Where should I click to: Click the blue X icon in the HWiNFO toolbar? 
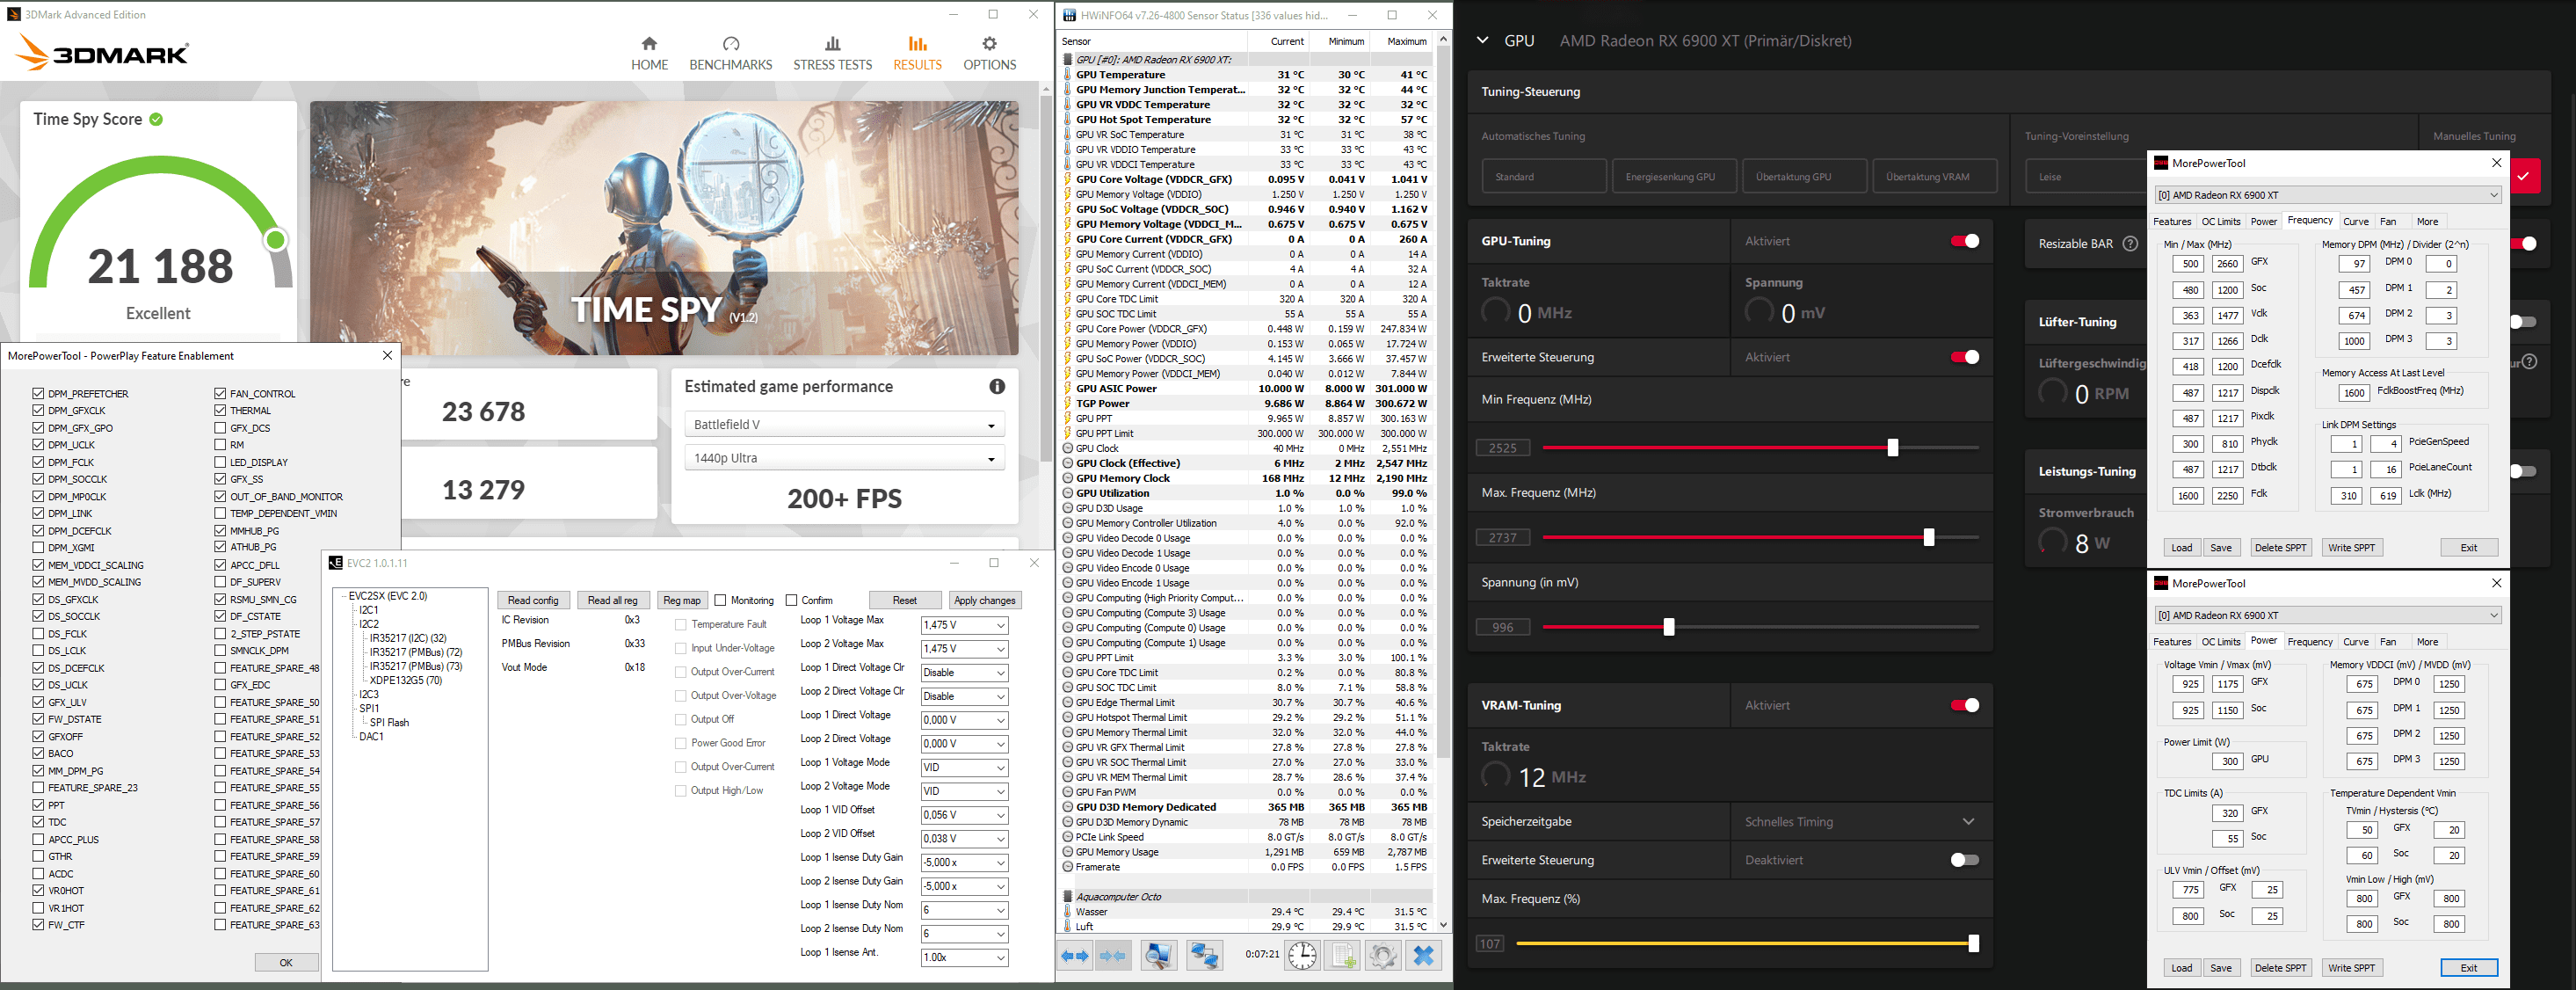[1424, 956]
